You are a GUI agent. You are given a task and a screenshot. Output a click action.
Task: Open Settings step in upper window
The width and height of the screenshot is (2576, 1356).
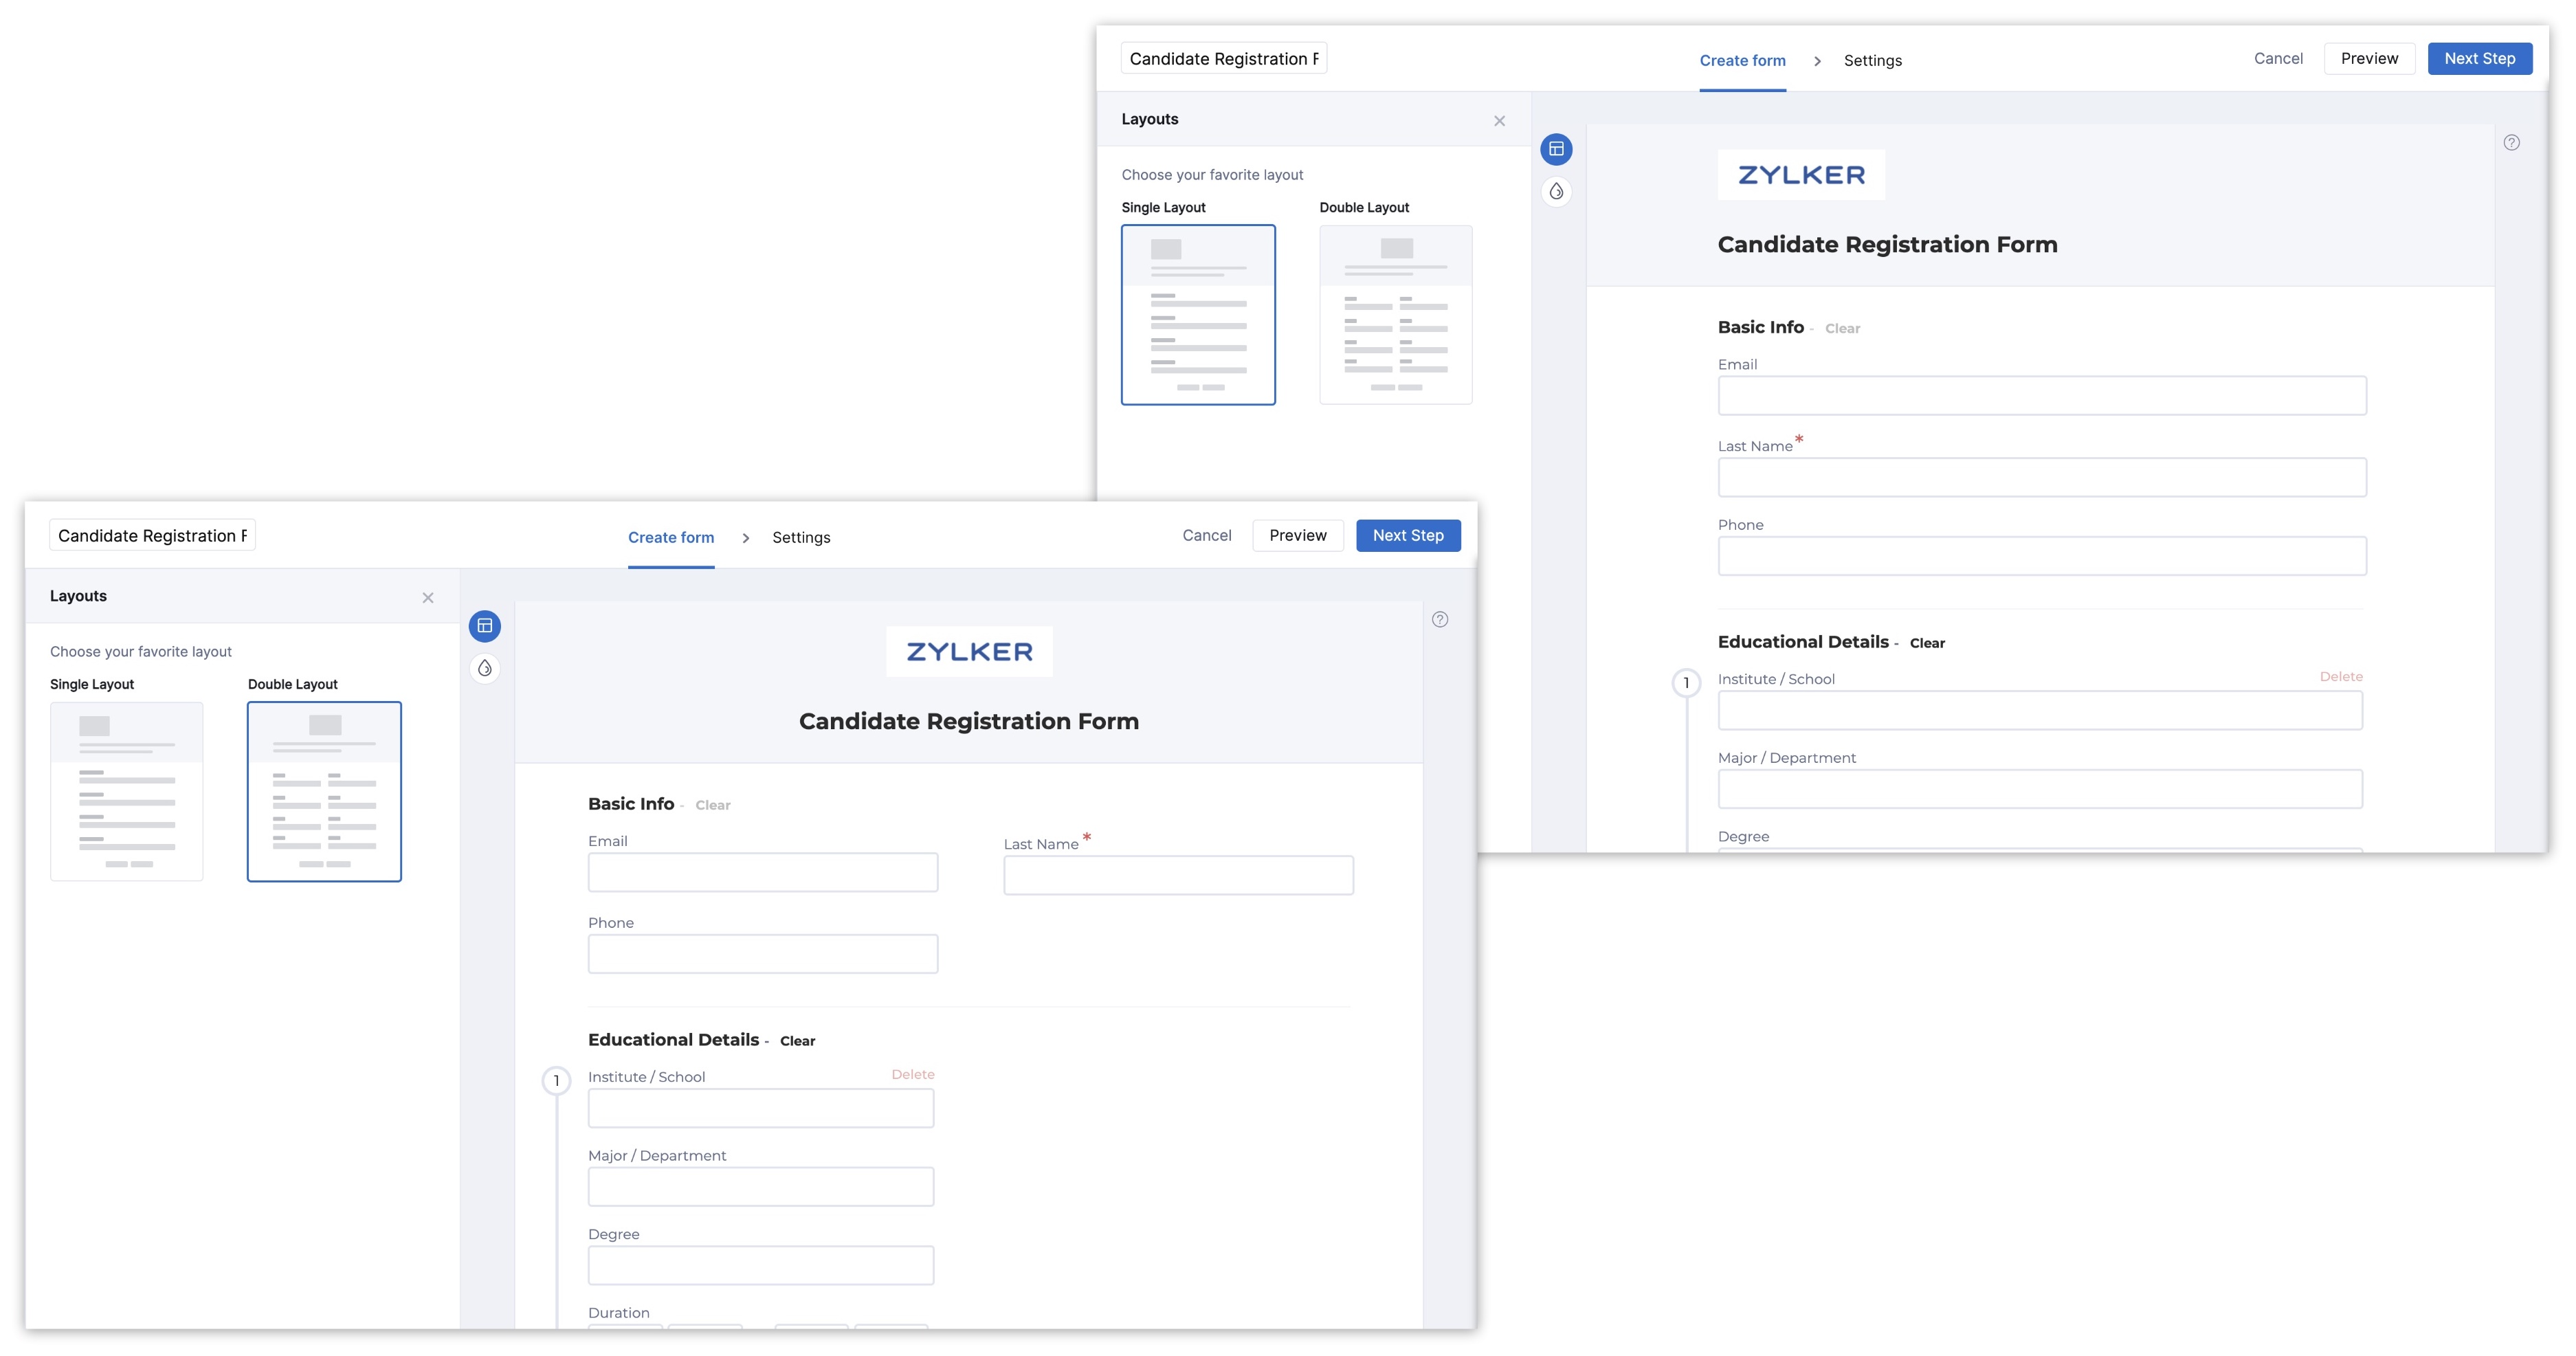[x=1872, y=61]
